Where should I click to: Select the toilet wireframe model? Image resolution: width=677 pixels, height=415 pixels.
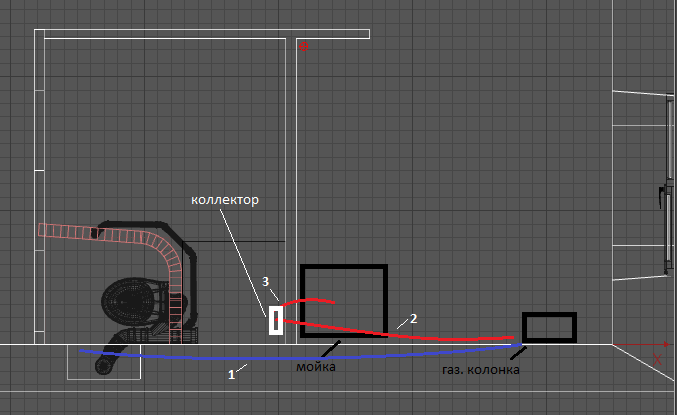click(x=136, y=298)
